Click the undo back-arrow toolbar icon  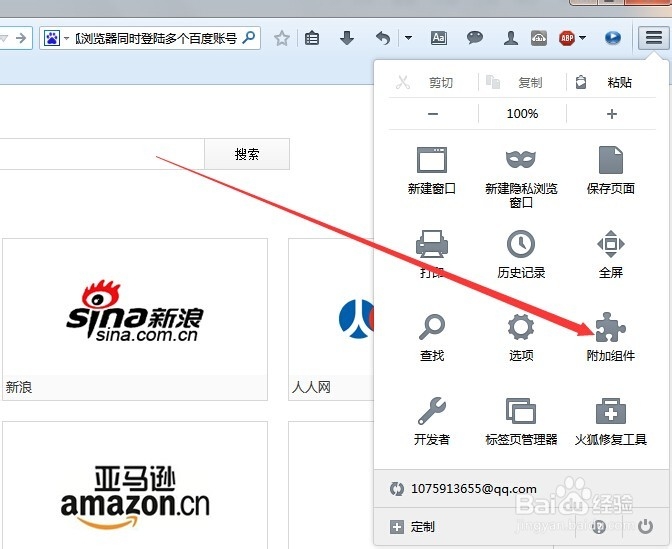click(383, 38)
